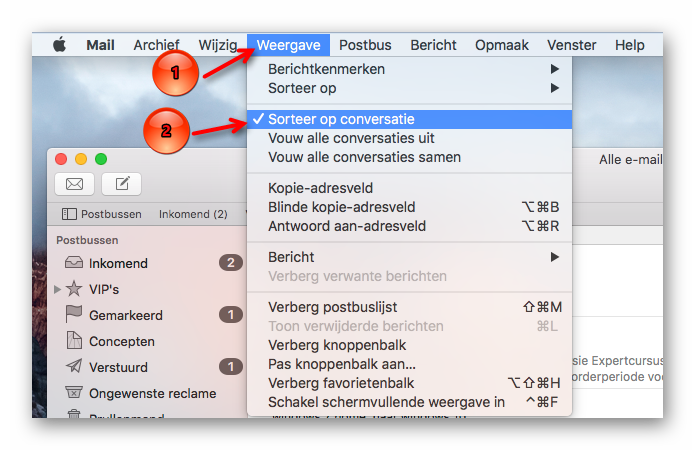Select the Inkomend inbox tray icon

point(74,262)
